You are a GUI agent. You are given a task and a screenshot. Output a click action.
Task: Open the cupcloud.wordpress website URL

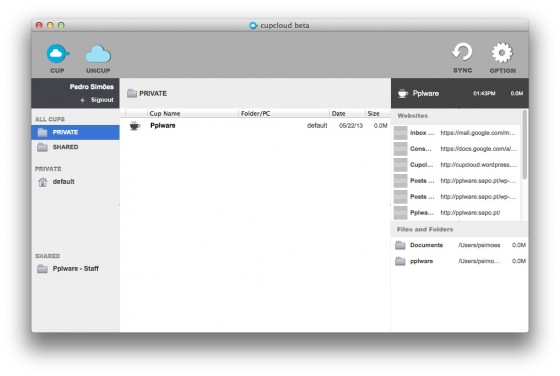pyautogui.click(x=479, y=165)
